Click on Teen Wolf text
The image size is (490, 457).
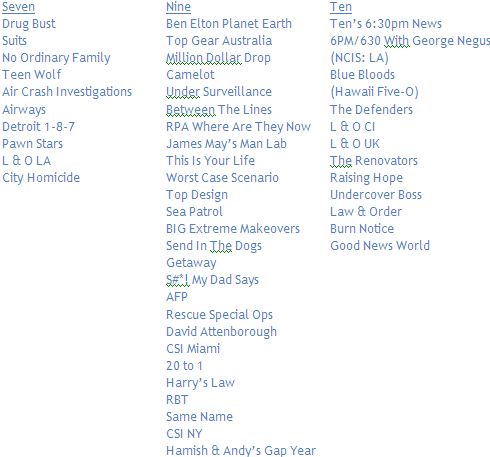click(32, 75)
